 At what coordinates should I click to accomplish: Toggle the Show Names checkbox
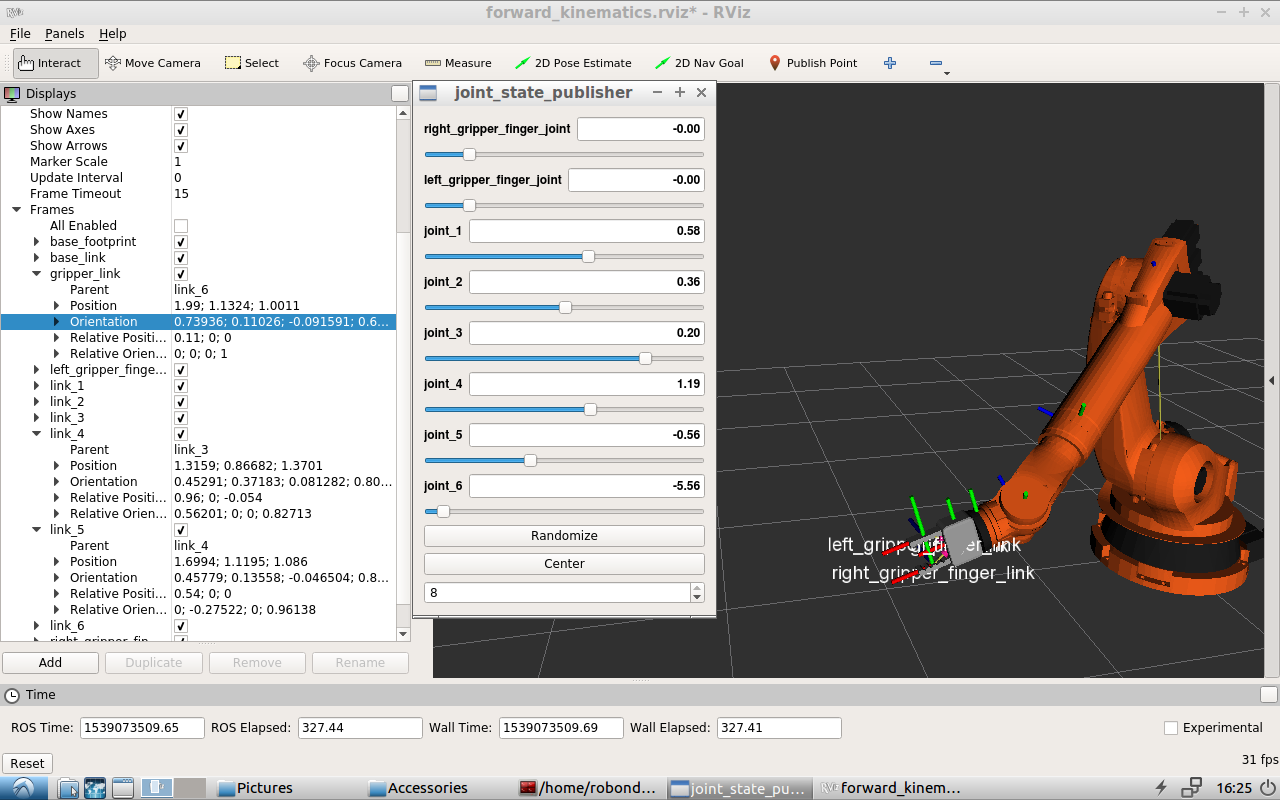click(x=181, y=114)
